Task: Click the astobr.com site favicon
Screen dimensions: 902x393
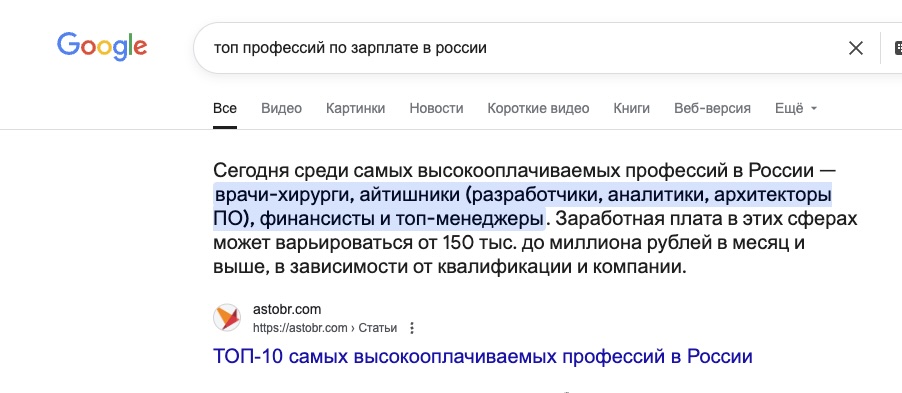Action: pyautogui.click(x=227, y=318)
